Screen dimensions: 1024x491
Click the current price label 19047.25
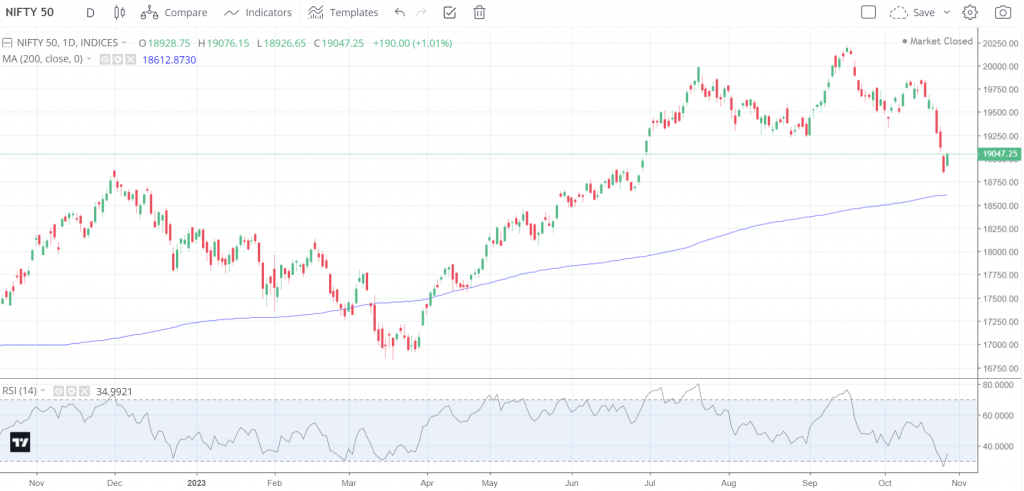(x=999, y=154)
